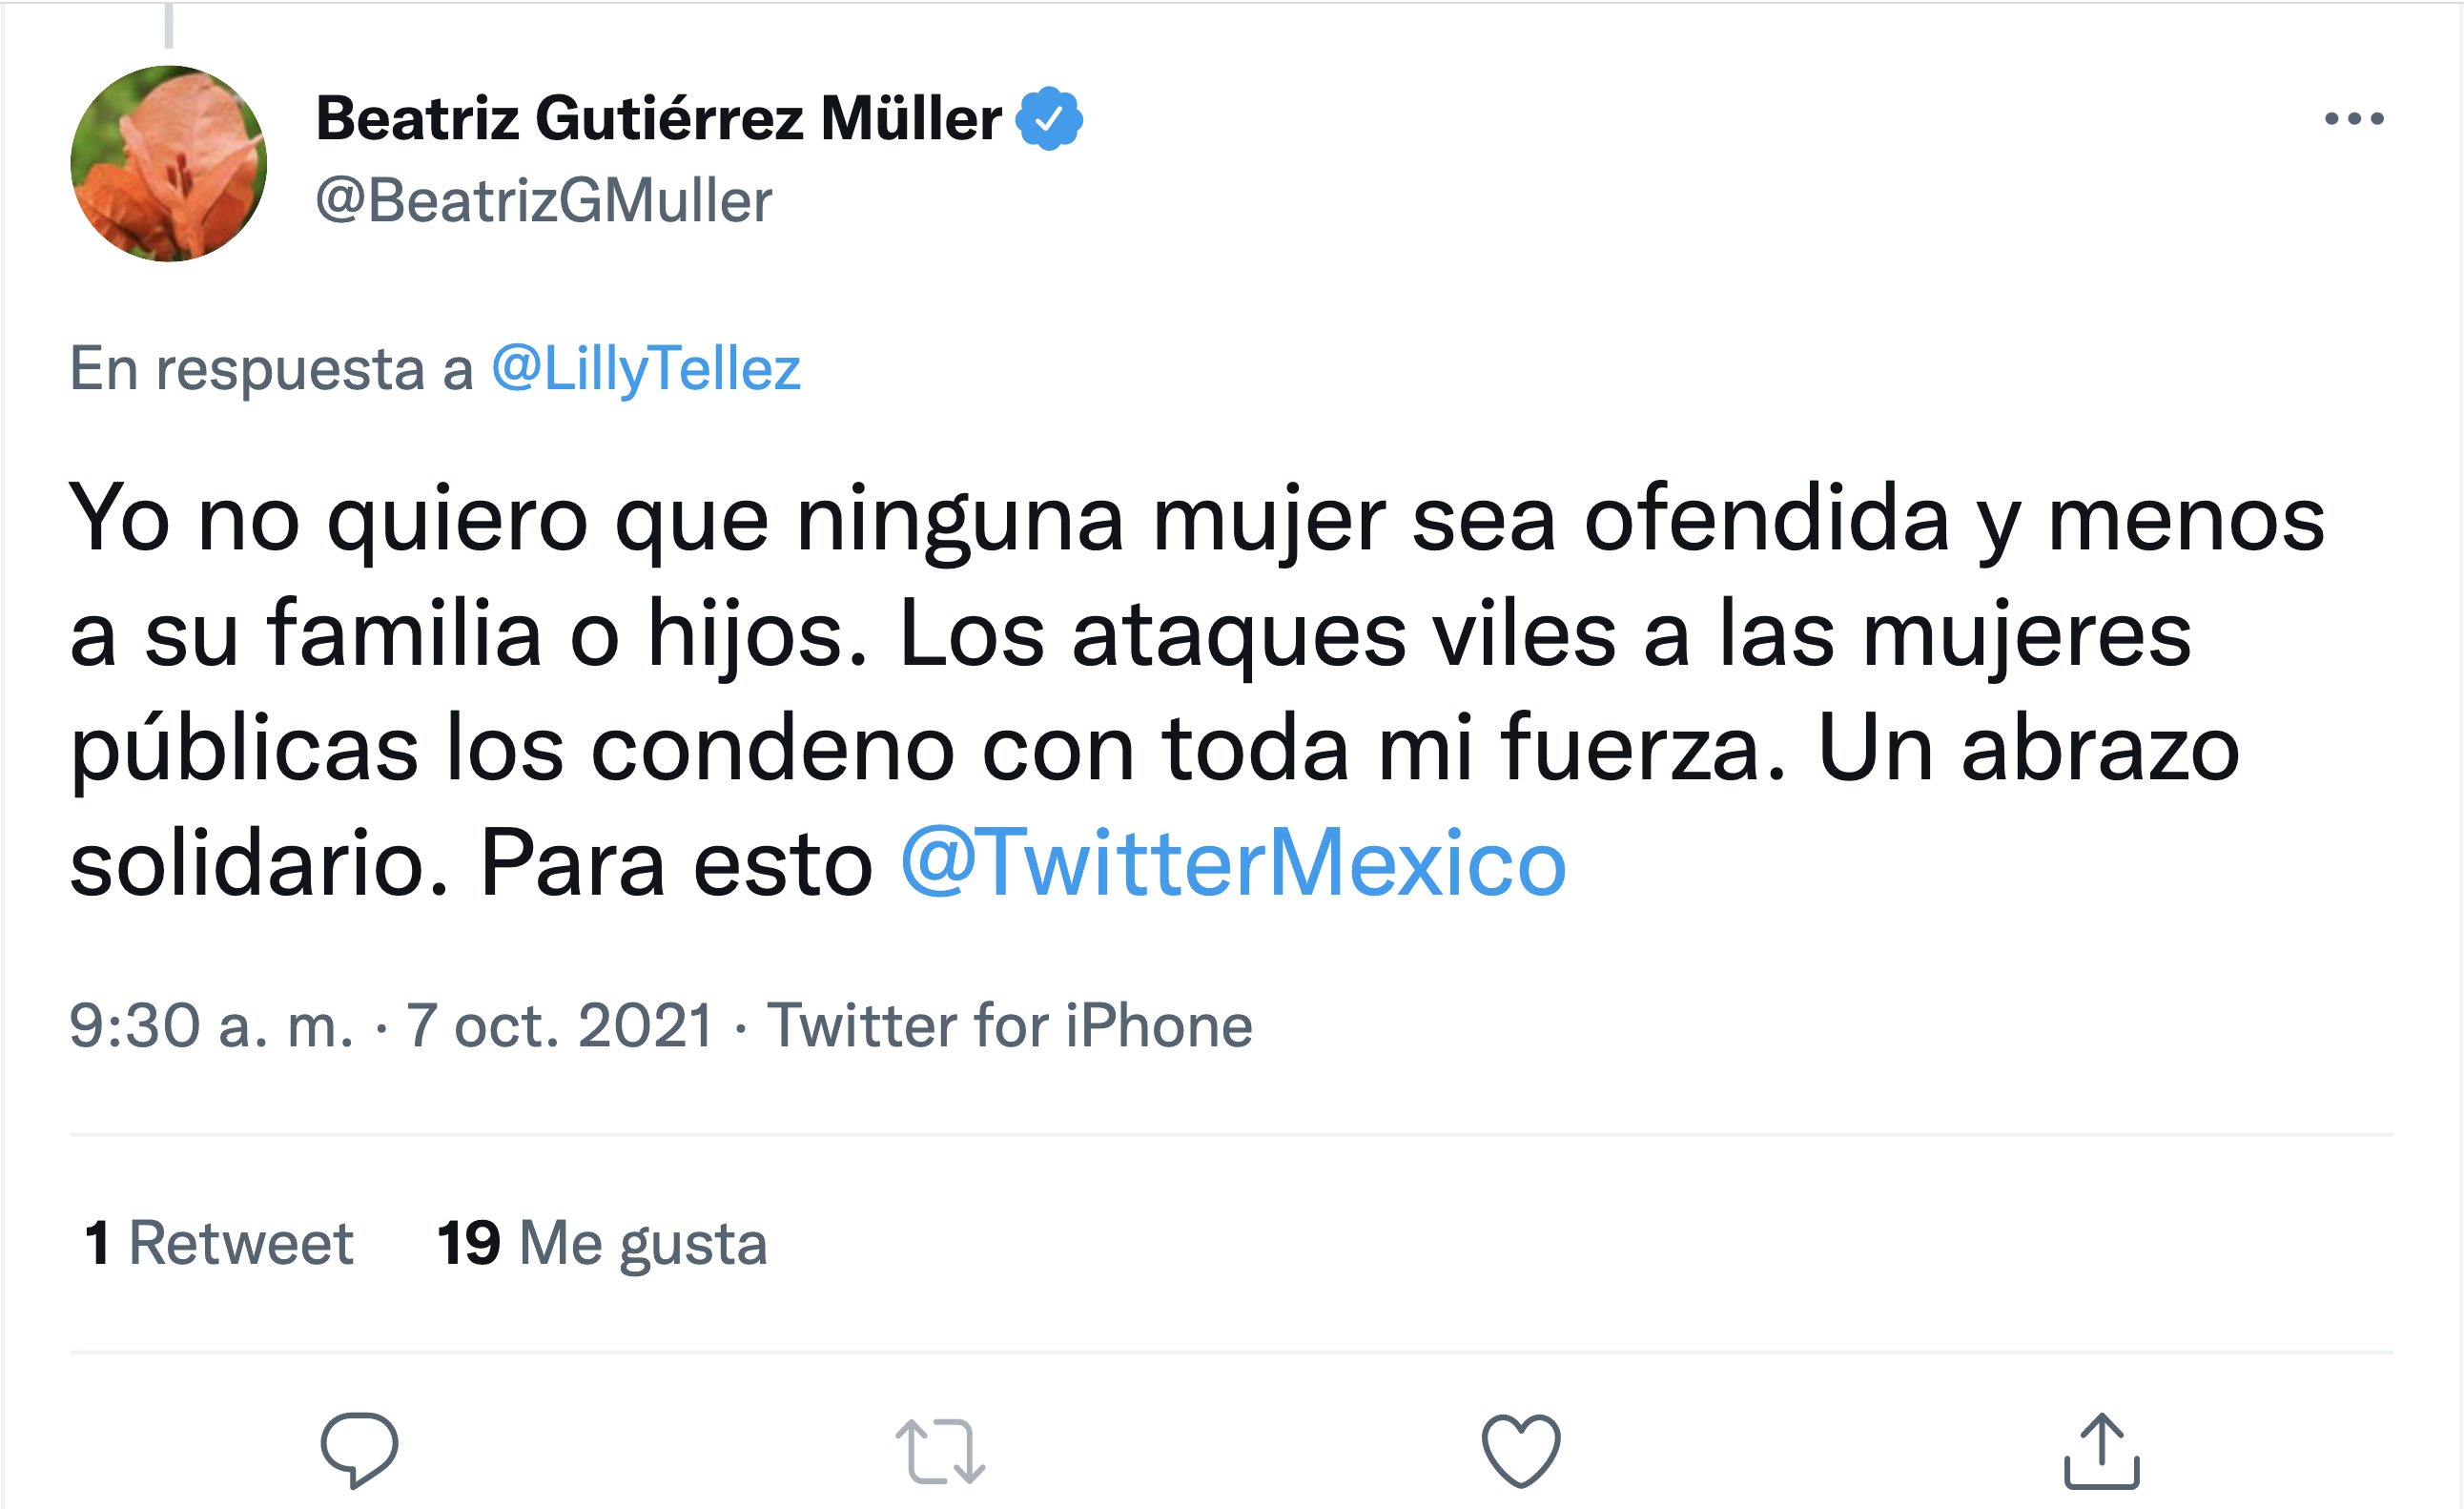2464x1509 pixels.
Task: Click the tweet timestamp 9:30 a. m.
Action: (211, 1024)
